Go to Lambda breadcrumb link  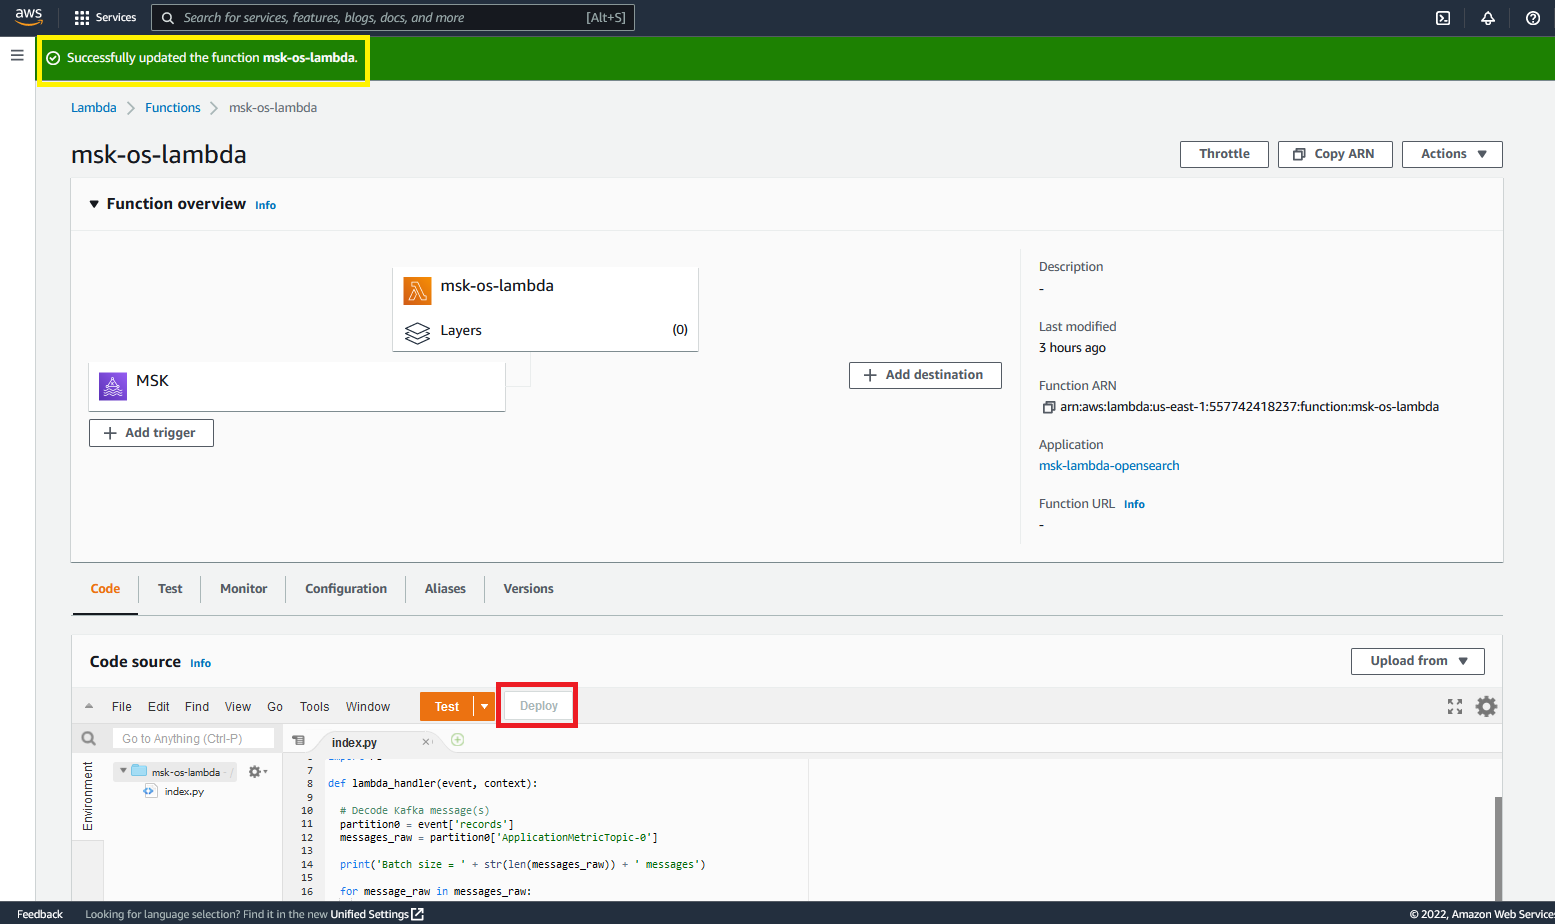[94, 108]
